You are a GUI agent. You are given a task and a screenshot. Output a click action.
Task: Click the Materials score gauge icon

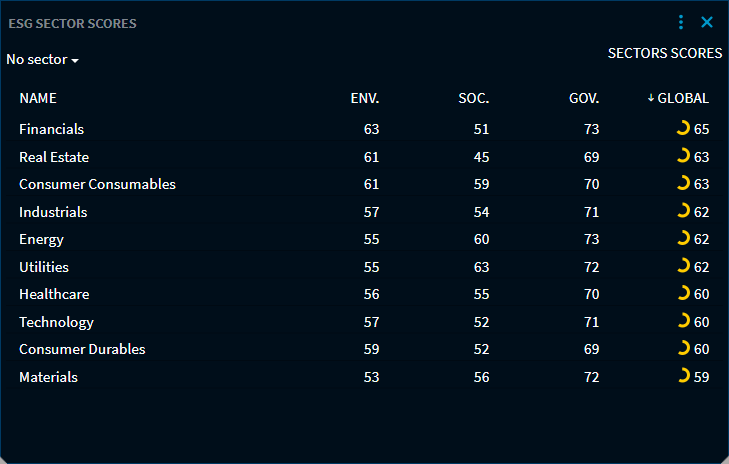click(x=683, y=376)
